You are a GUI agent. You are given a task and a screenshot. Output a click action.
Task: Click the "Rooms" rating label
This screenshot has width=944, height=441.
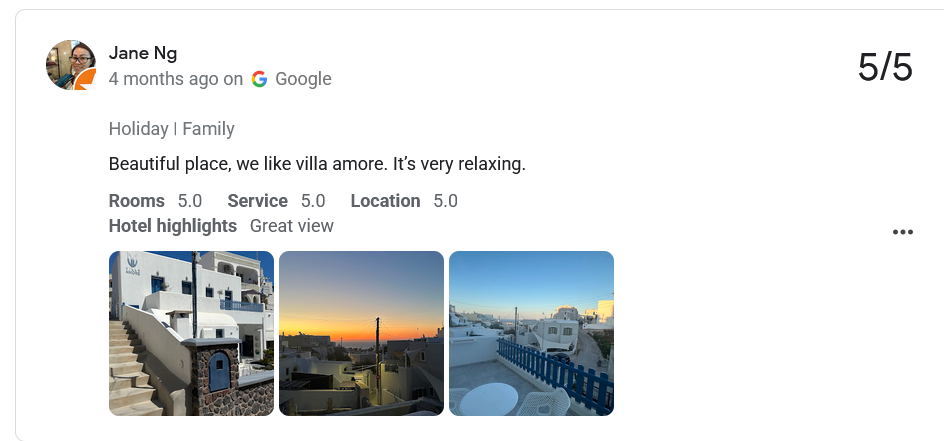[136, 201]
